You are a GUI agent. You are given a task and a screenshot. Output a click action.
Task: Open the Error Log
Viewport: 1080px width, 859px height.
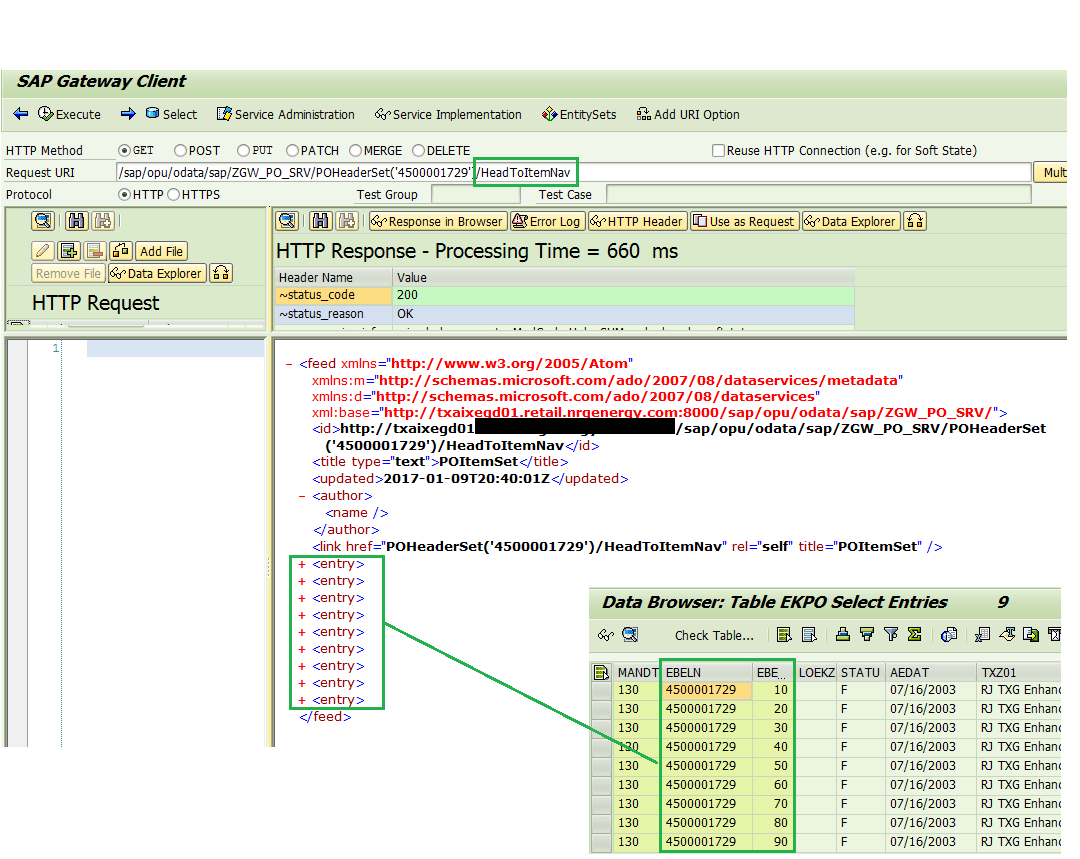tap(548, 221)
